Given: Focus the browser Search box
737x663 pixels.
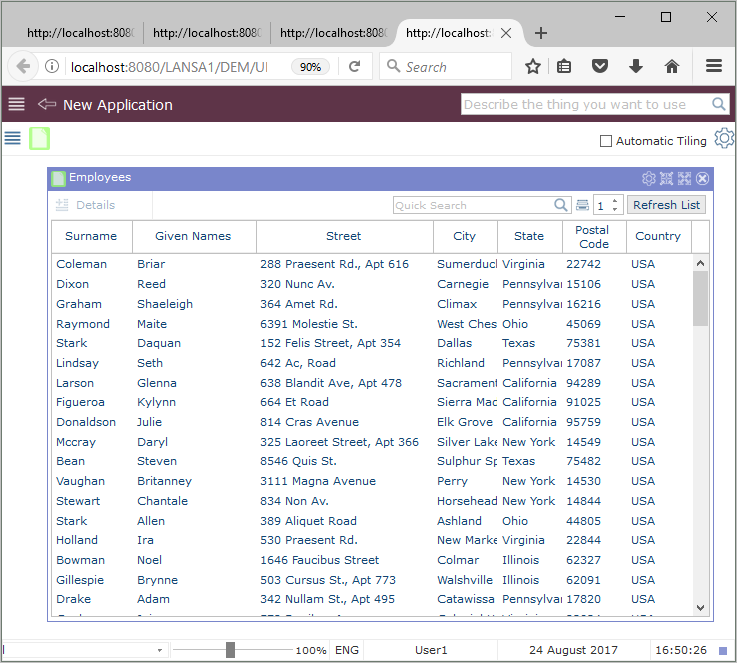Looking at the screenshot, I should 445,66.
